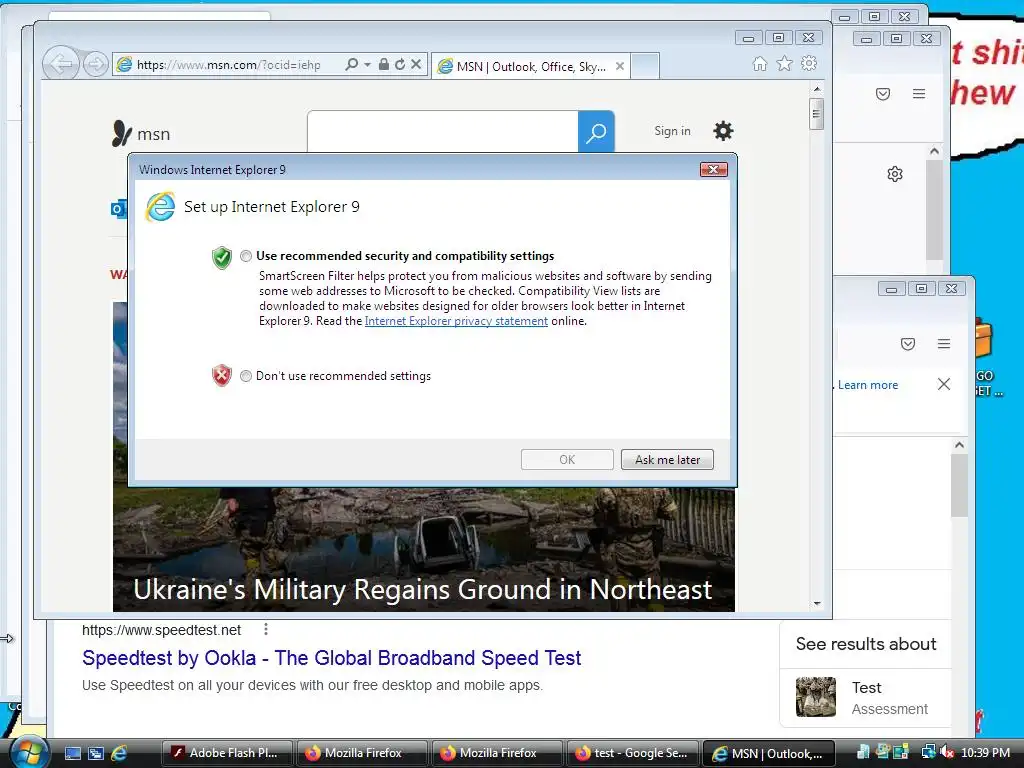Click the magnifier search icon in IE address bar
The image size is (1024, 768).
(x=351, y=64)
